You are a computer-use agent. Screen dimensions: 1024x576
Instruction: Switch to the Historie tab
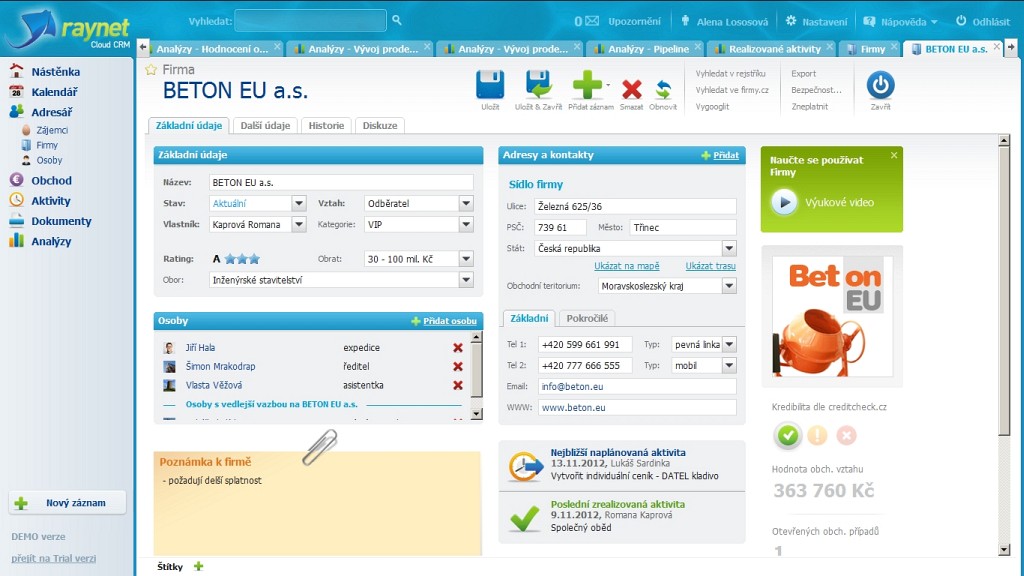[327, 125]
